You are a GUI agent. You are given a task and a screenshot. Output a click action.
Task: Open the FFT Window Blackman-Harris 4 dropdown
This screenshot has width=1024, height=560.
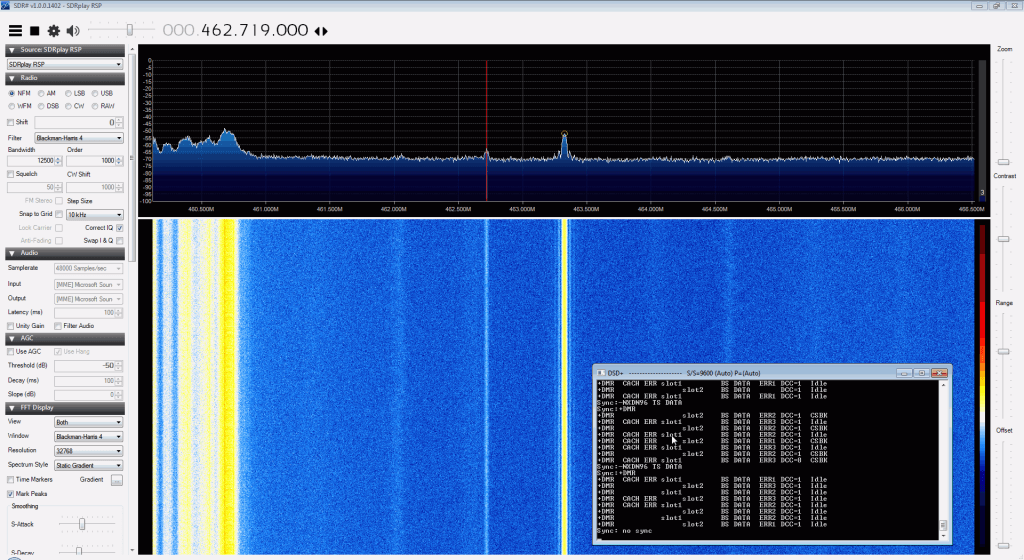[88, 437]
